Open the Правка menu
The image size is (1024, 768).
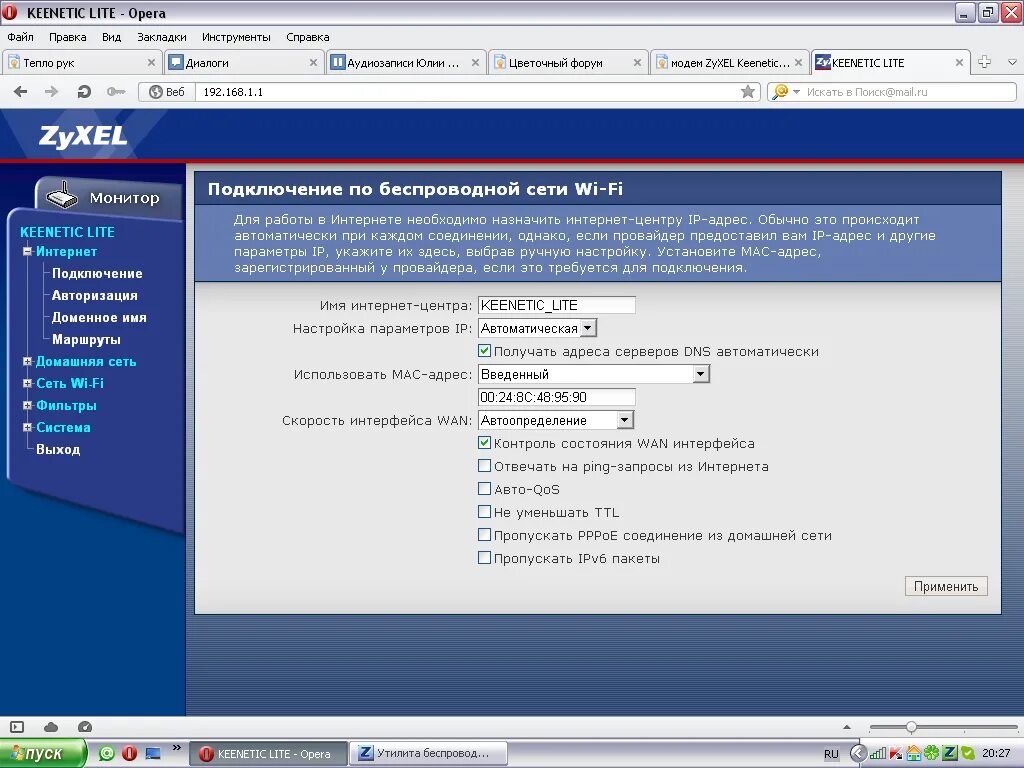point(67,37)
